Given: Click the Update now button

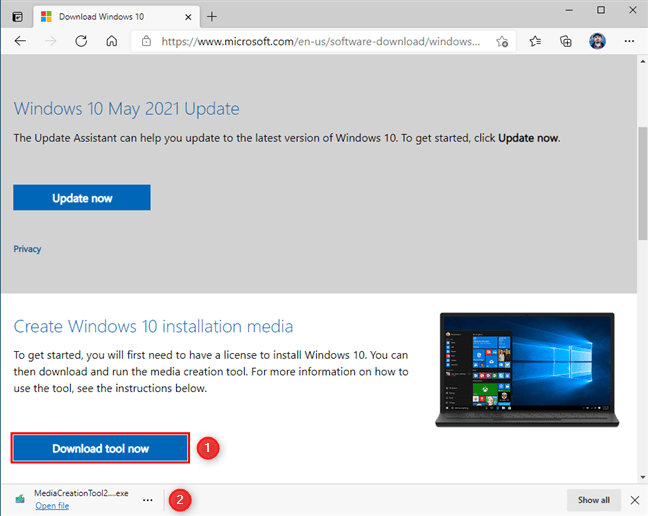Looking at the screenshot, I should click(x=82, y=197).
